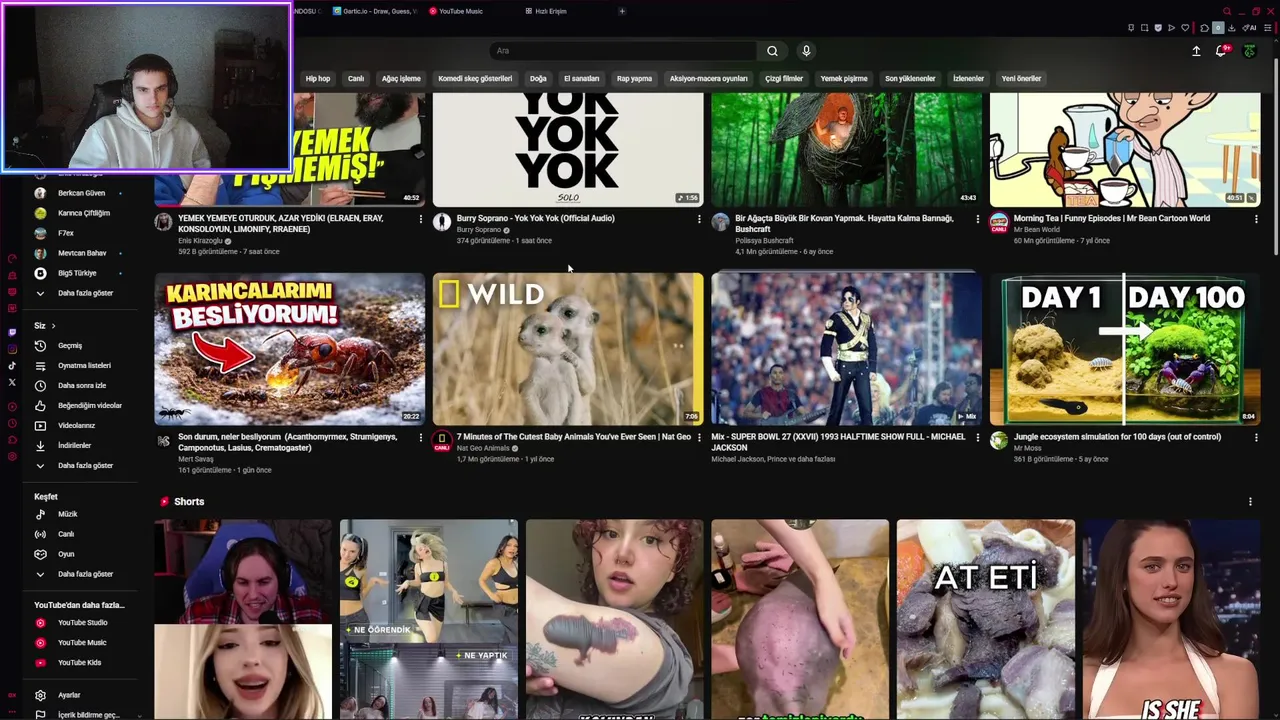The image size is (1280, 720).
Task: Start voice search with the microphone icon
Action: click(x=806, y=51)
